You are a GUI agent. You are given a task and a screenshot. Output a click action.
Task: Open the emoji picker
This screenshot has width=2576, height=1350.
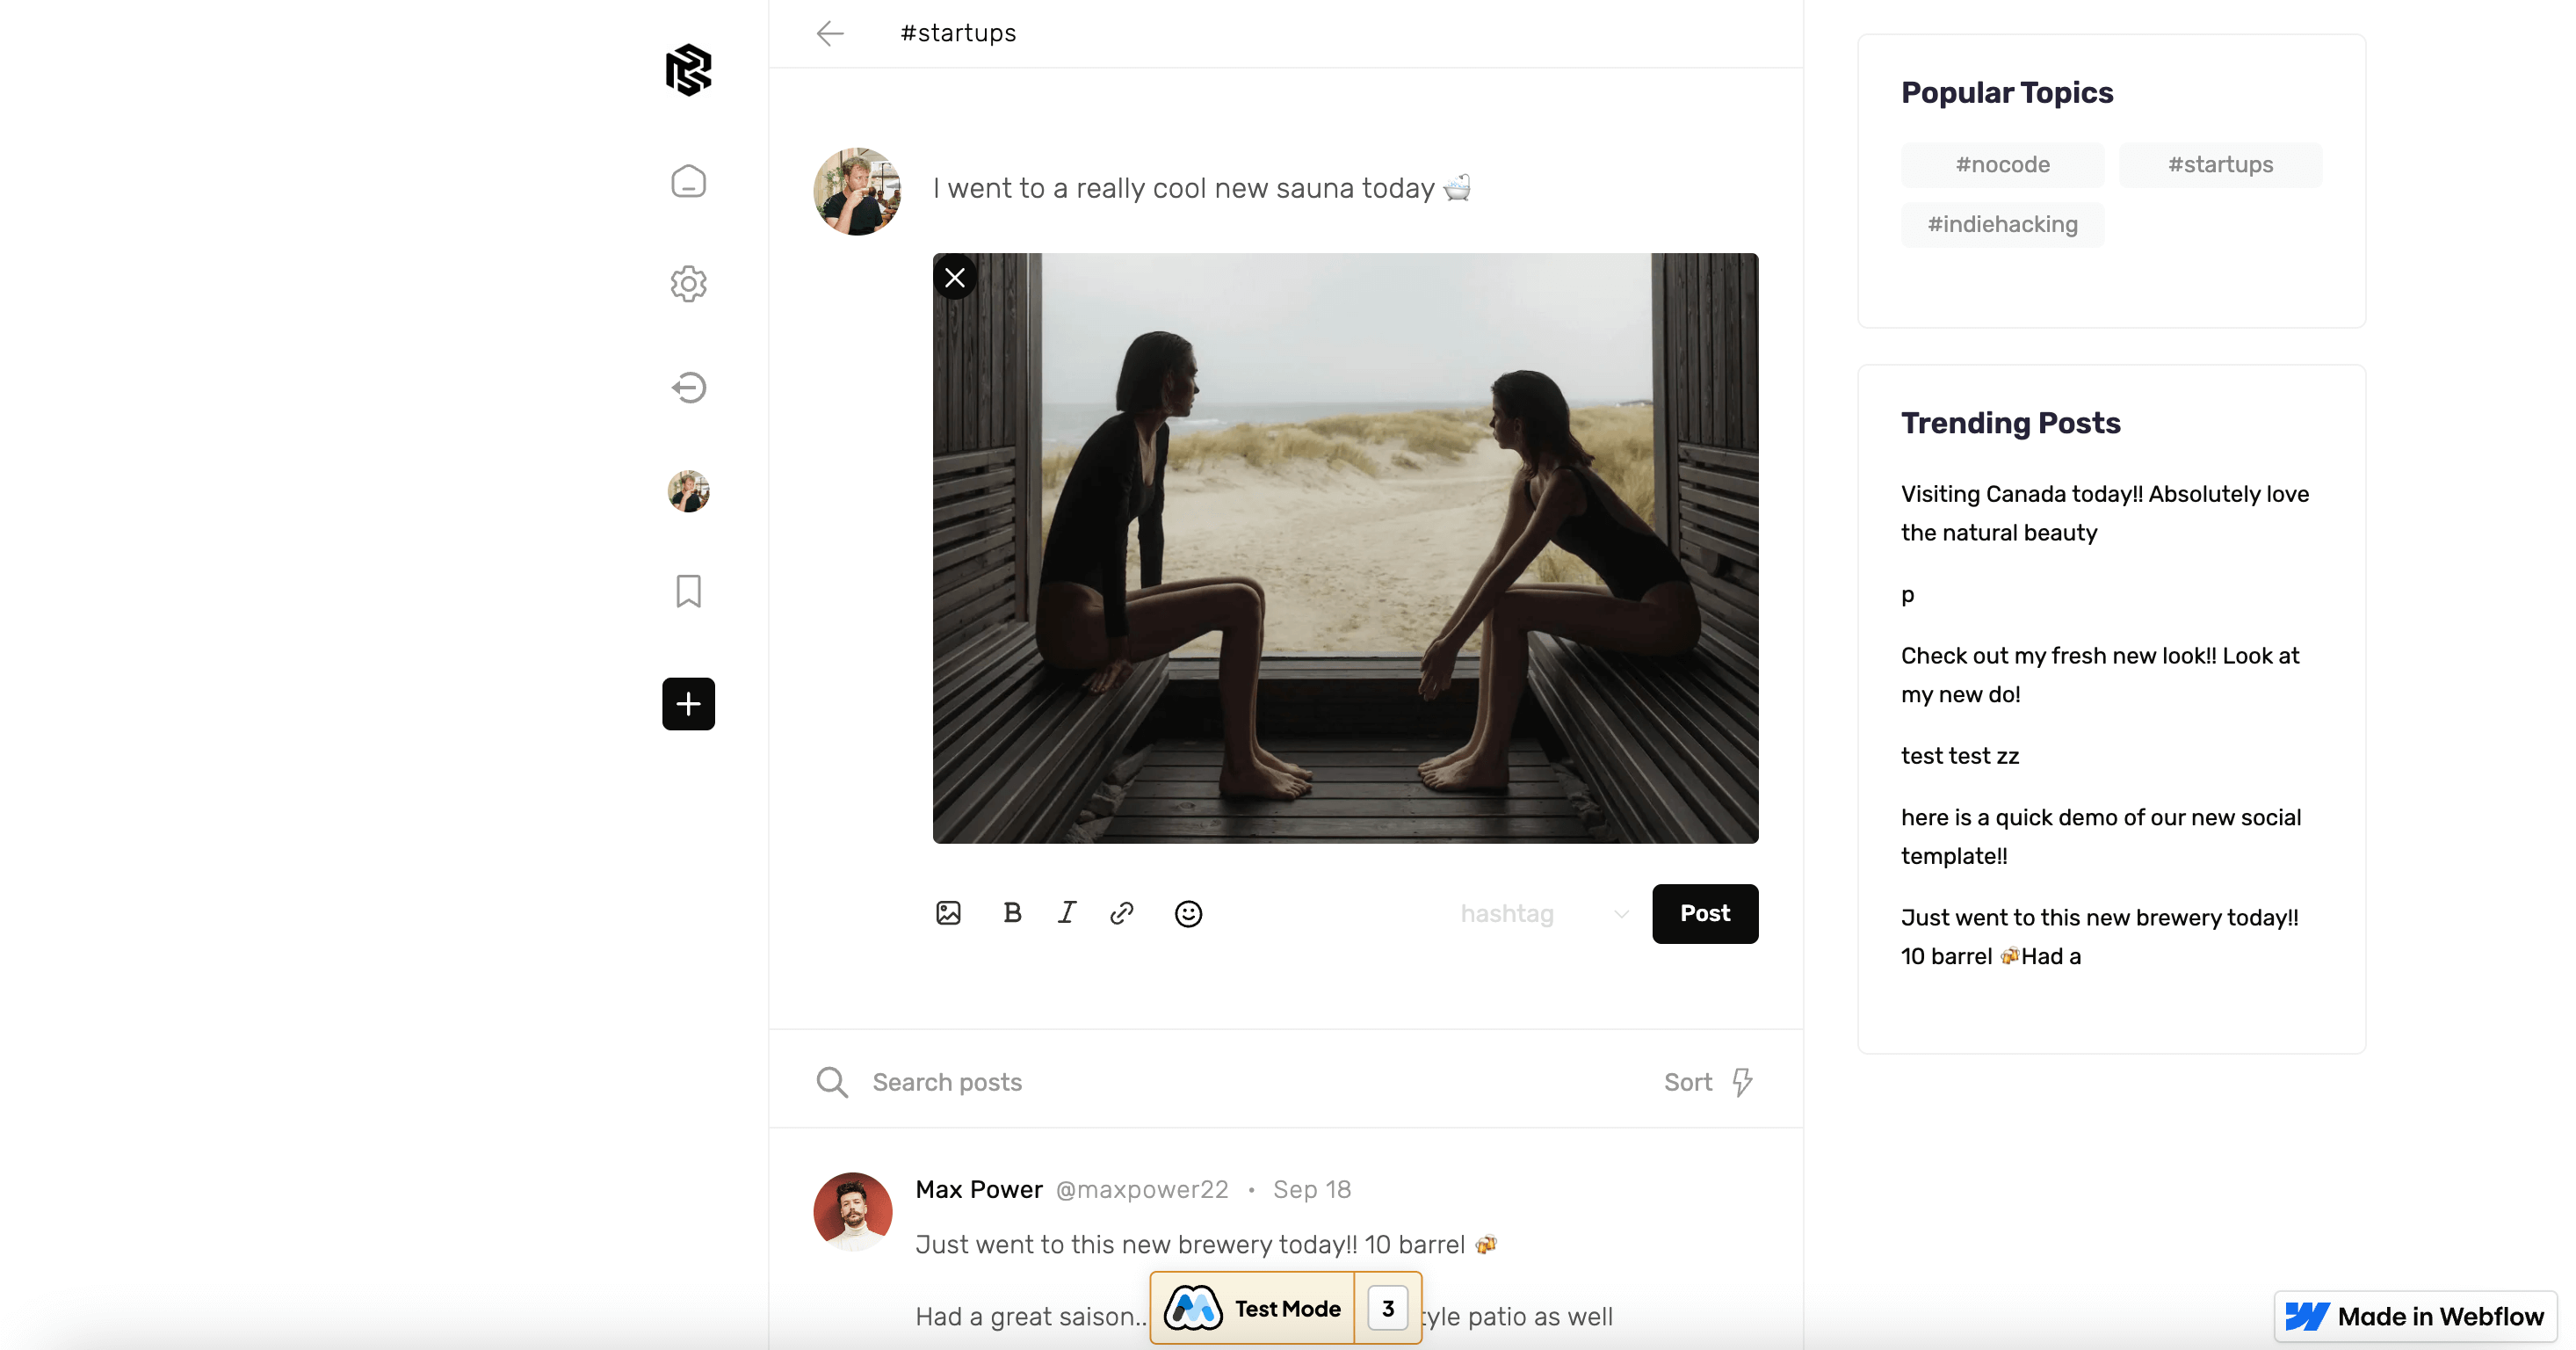pos(1188,914)
